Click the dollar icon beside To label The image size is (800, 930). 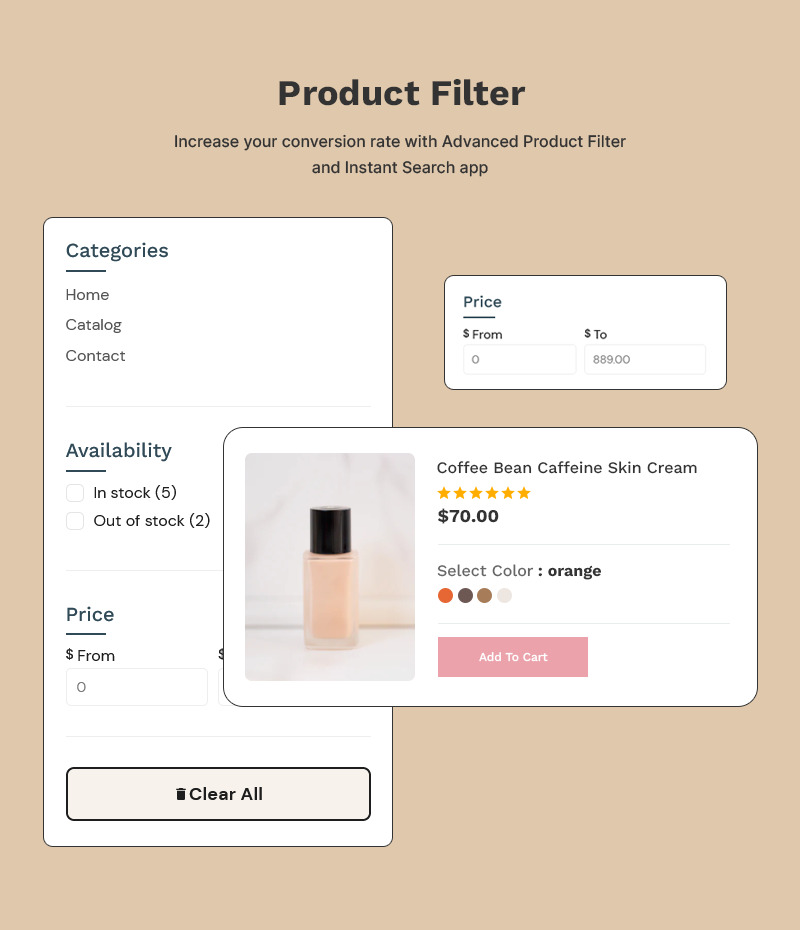(x=588, y=333)
